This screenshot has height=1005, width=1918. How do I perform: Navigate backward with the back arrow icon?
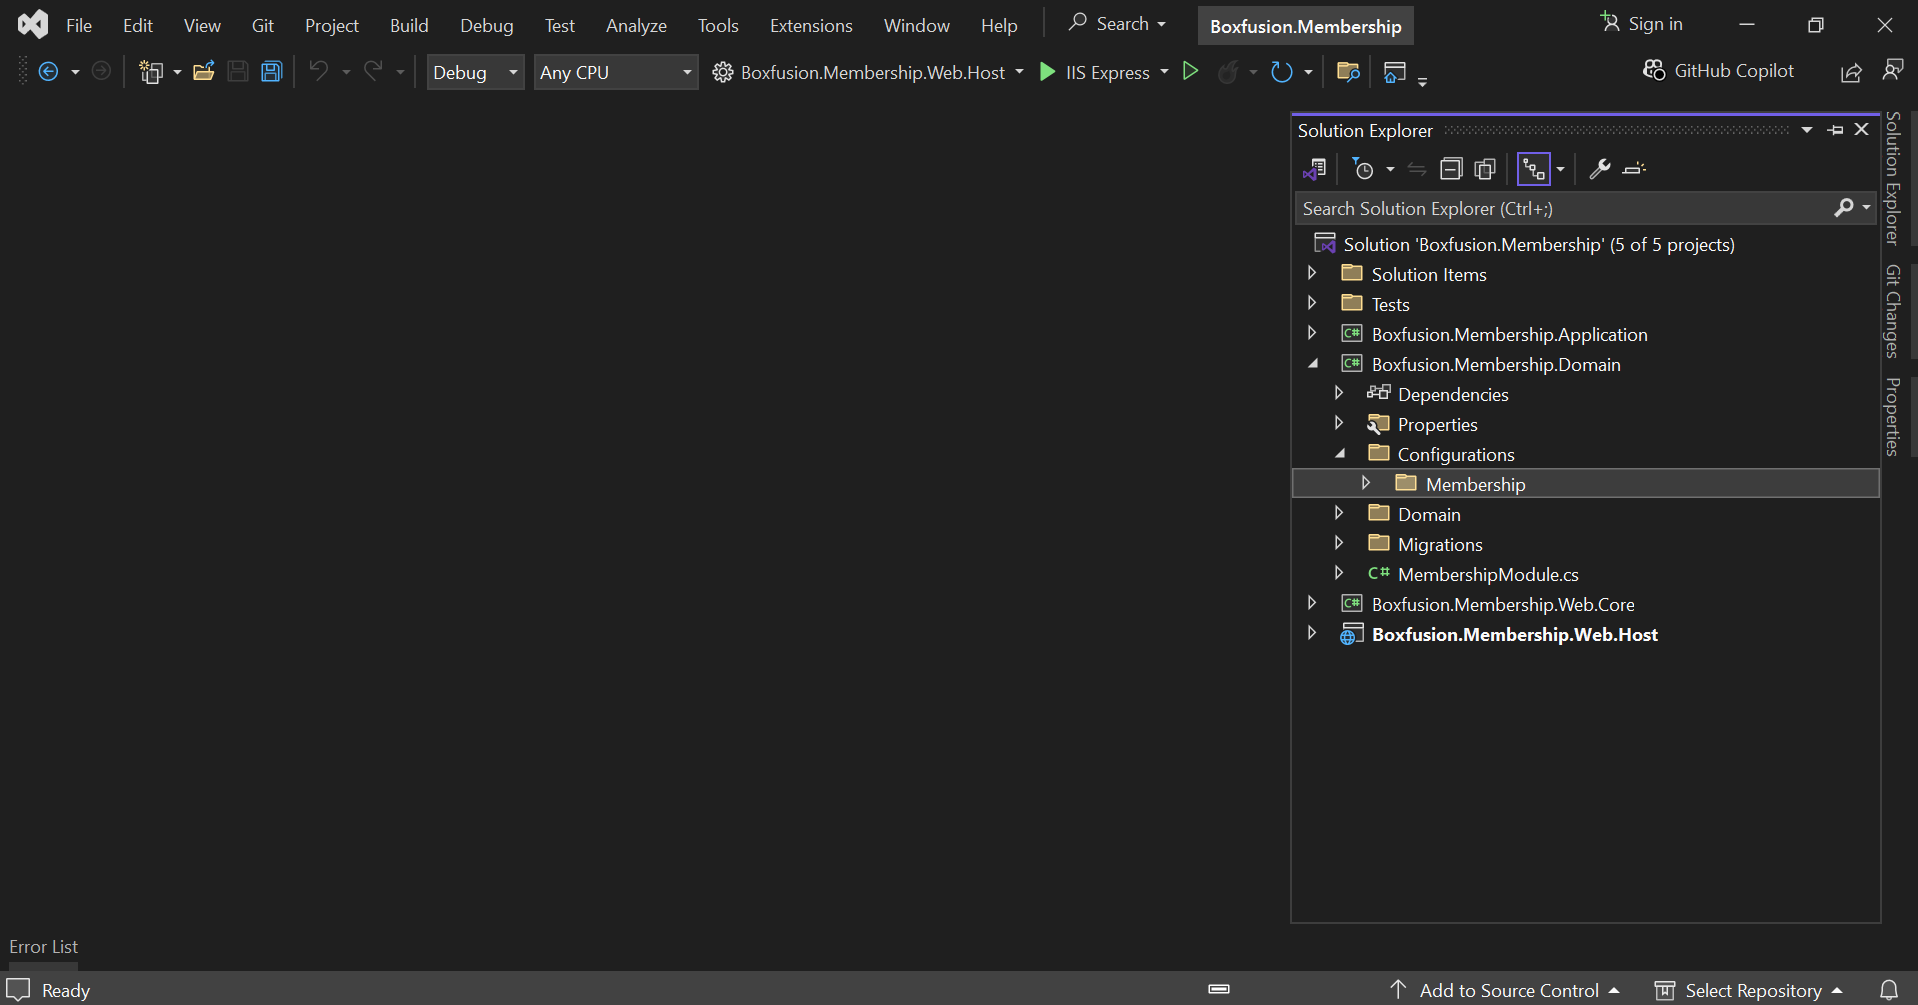[x=48, y=72]
